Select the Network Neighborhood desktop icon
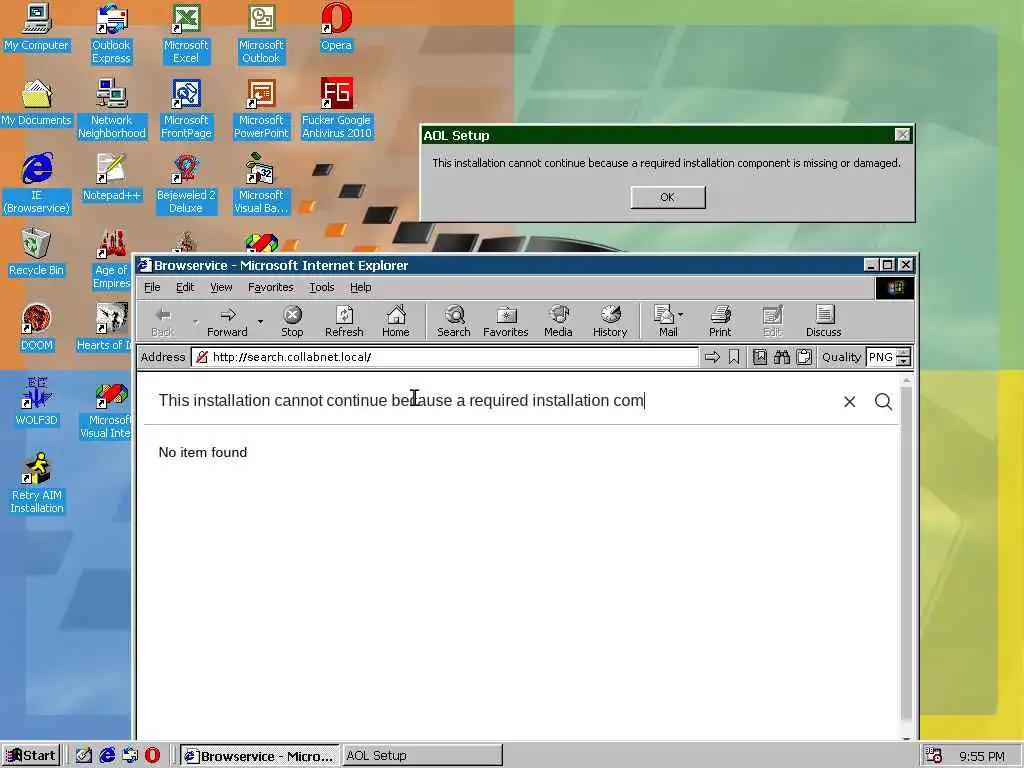 [x=112, y=108]
